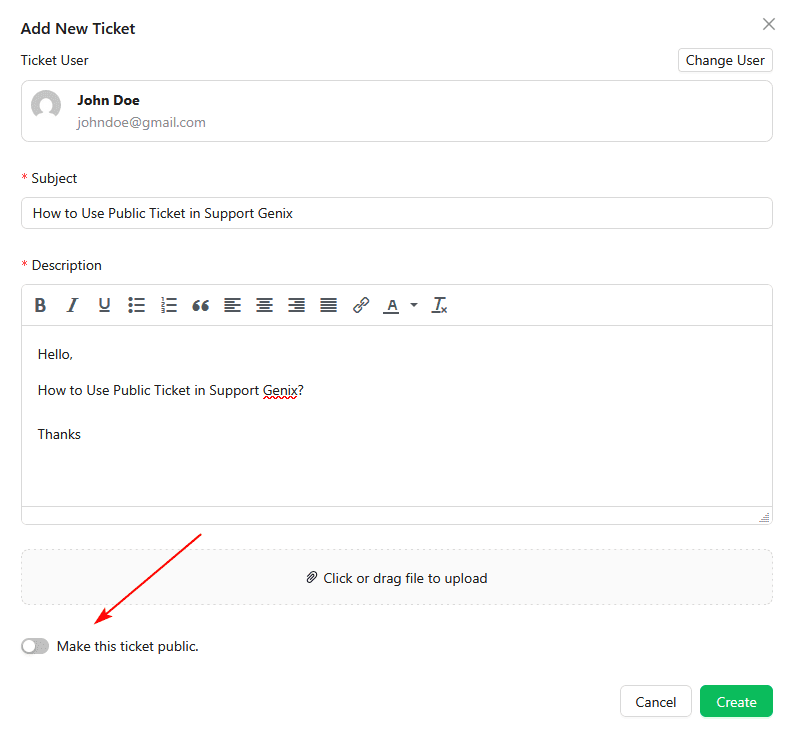792x734 pixels.
Task: Center align the description text
Action: pos(264,306)
